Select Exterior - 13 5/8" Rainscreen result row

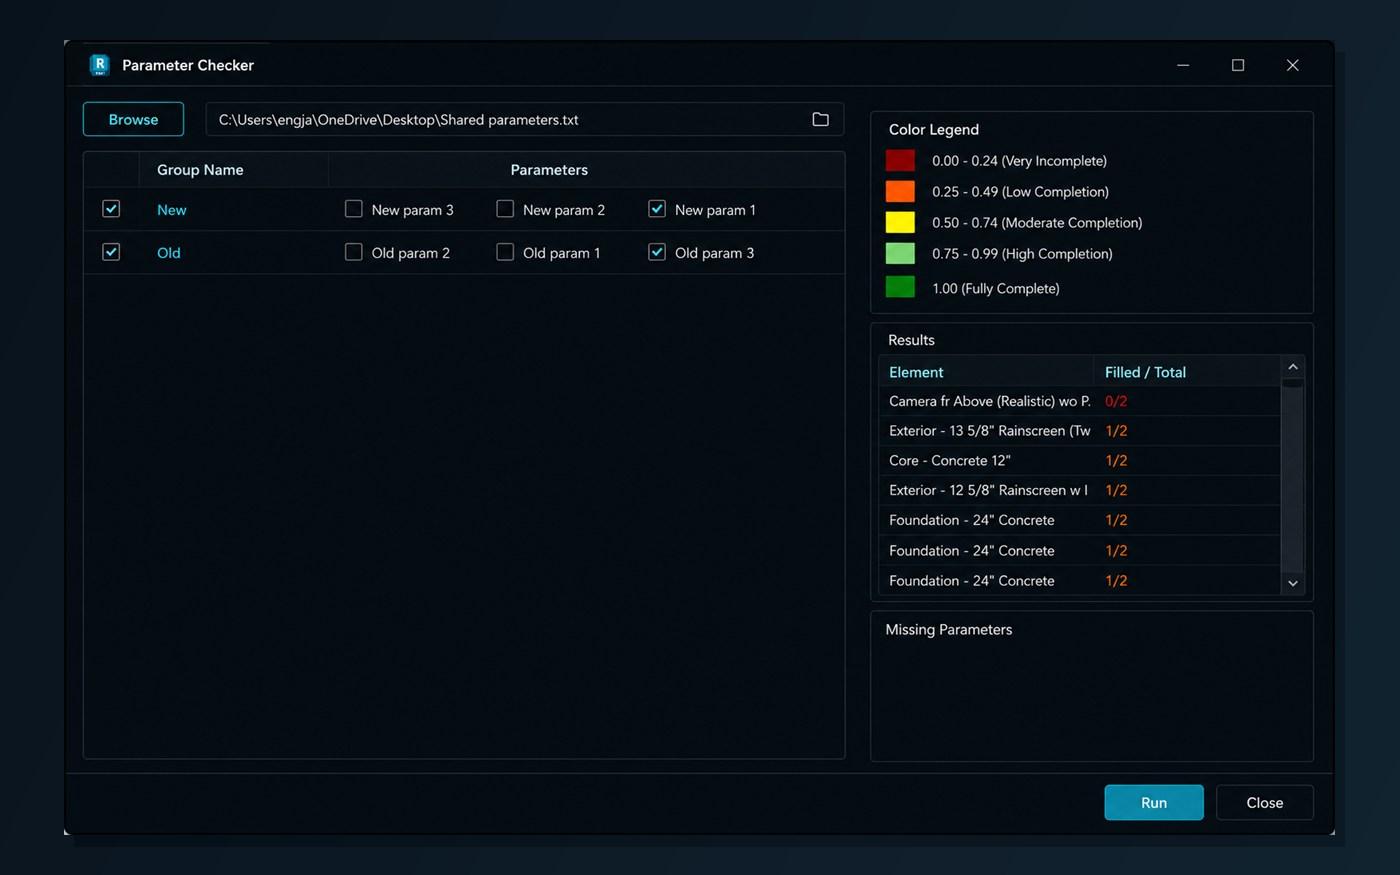point(1080,431)
